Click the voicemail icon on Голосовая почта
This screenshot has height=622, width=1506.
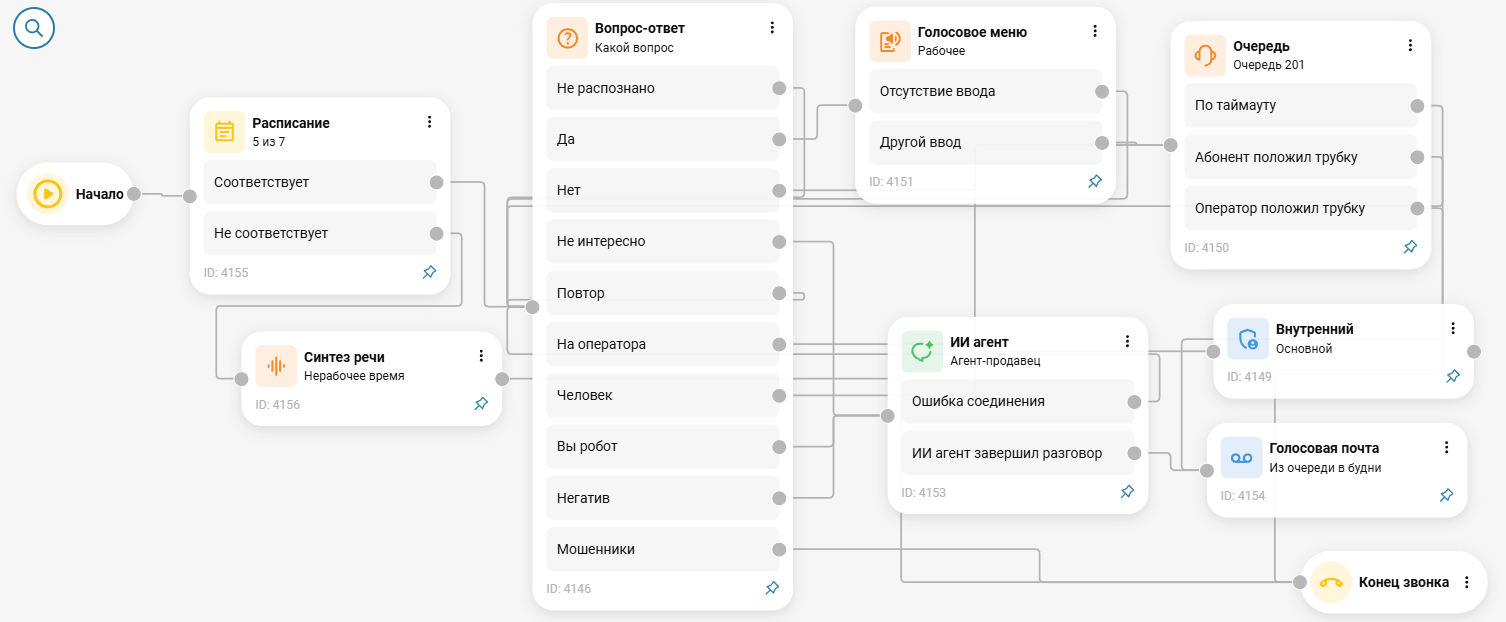point(1242,457)
